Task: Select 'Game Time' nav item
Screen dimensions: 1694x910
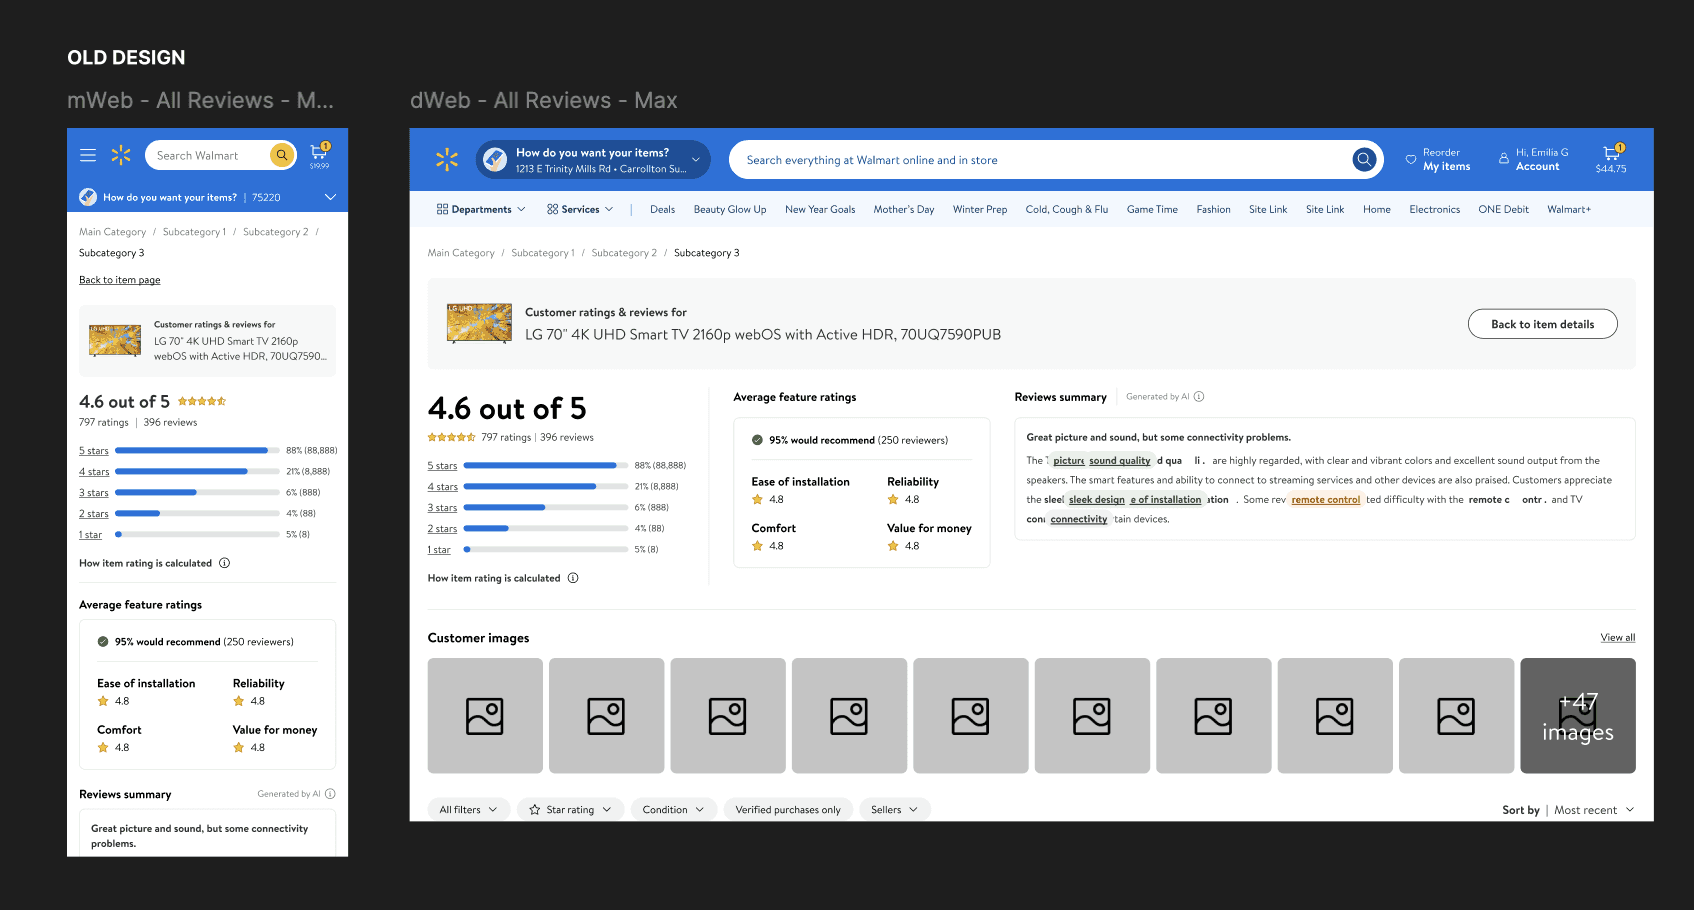Action: pos(1152,209)
